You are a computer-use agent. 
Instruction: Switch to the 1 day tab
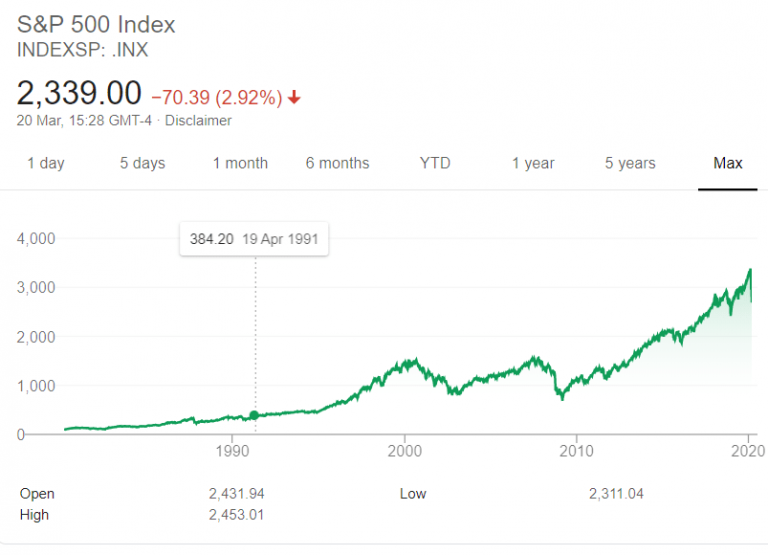(x=45, y=163)
